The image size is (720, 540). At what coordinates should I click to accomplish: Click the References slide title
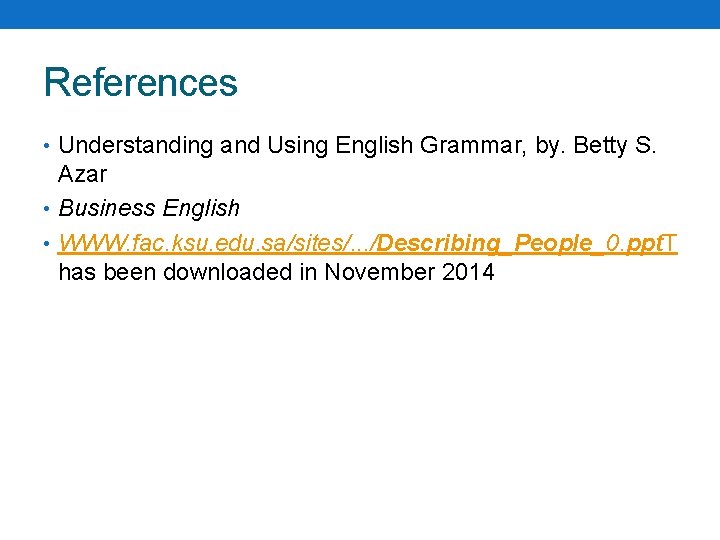[x=141, y=83]
